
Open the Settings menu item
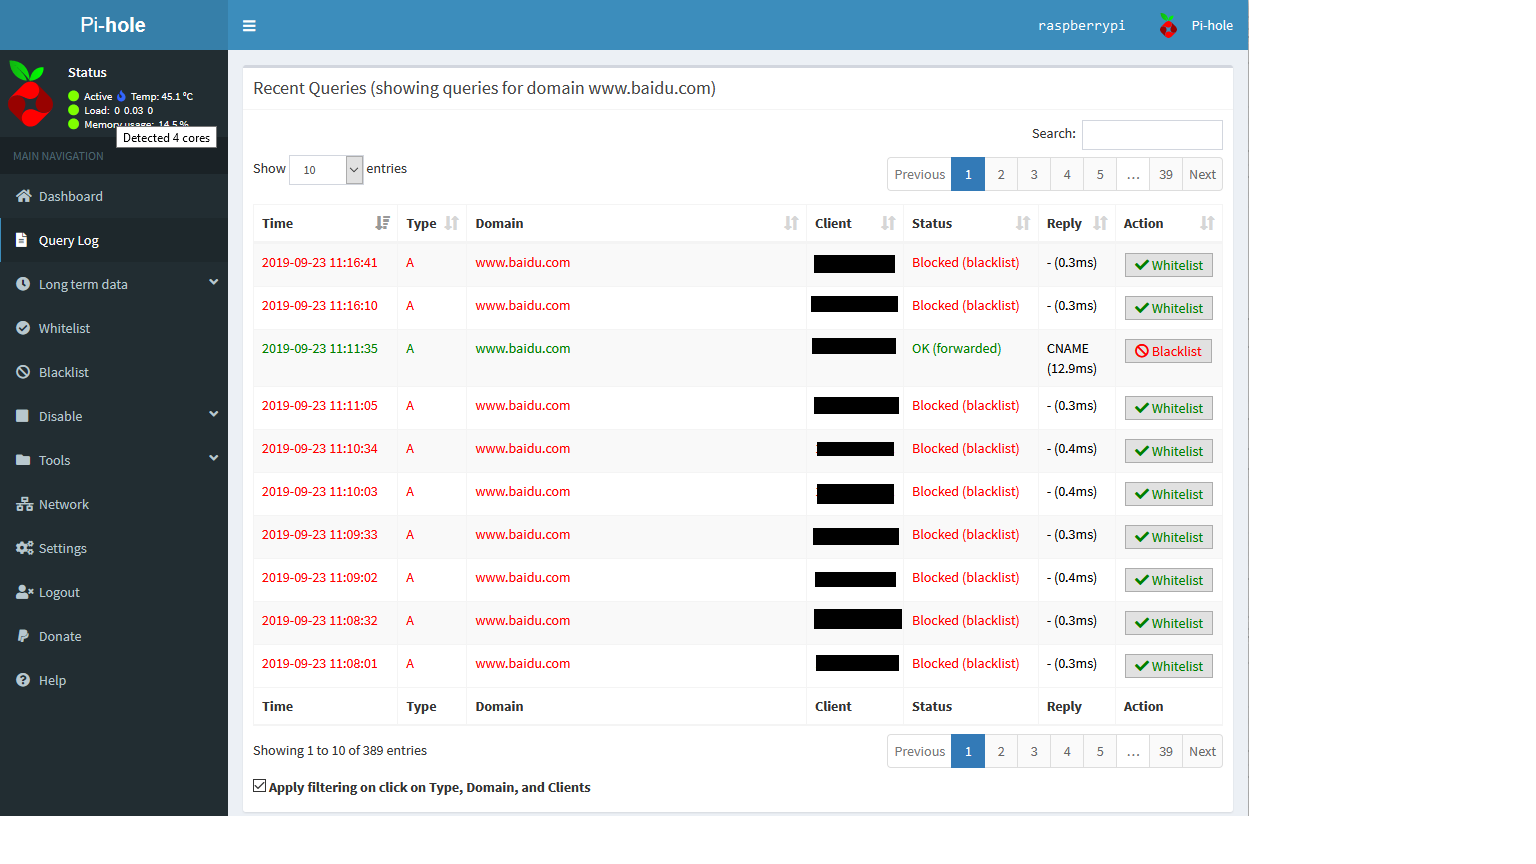point(114,548)
